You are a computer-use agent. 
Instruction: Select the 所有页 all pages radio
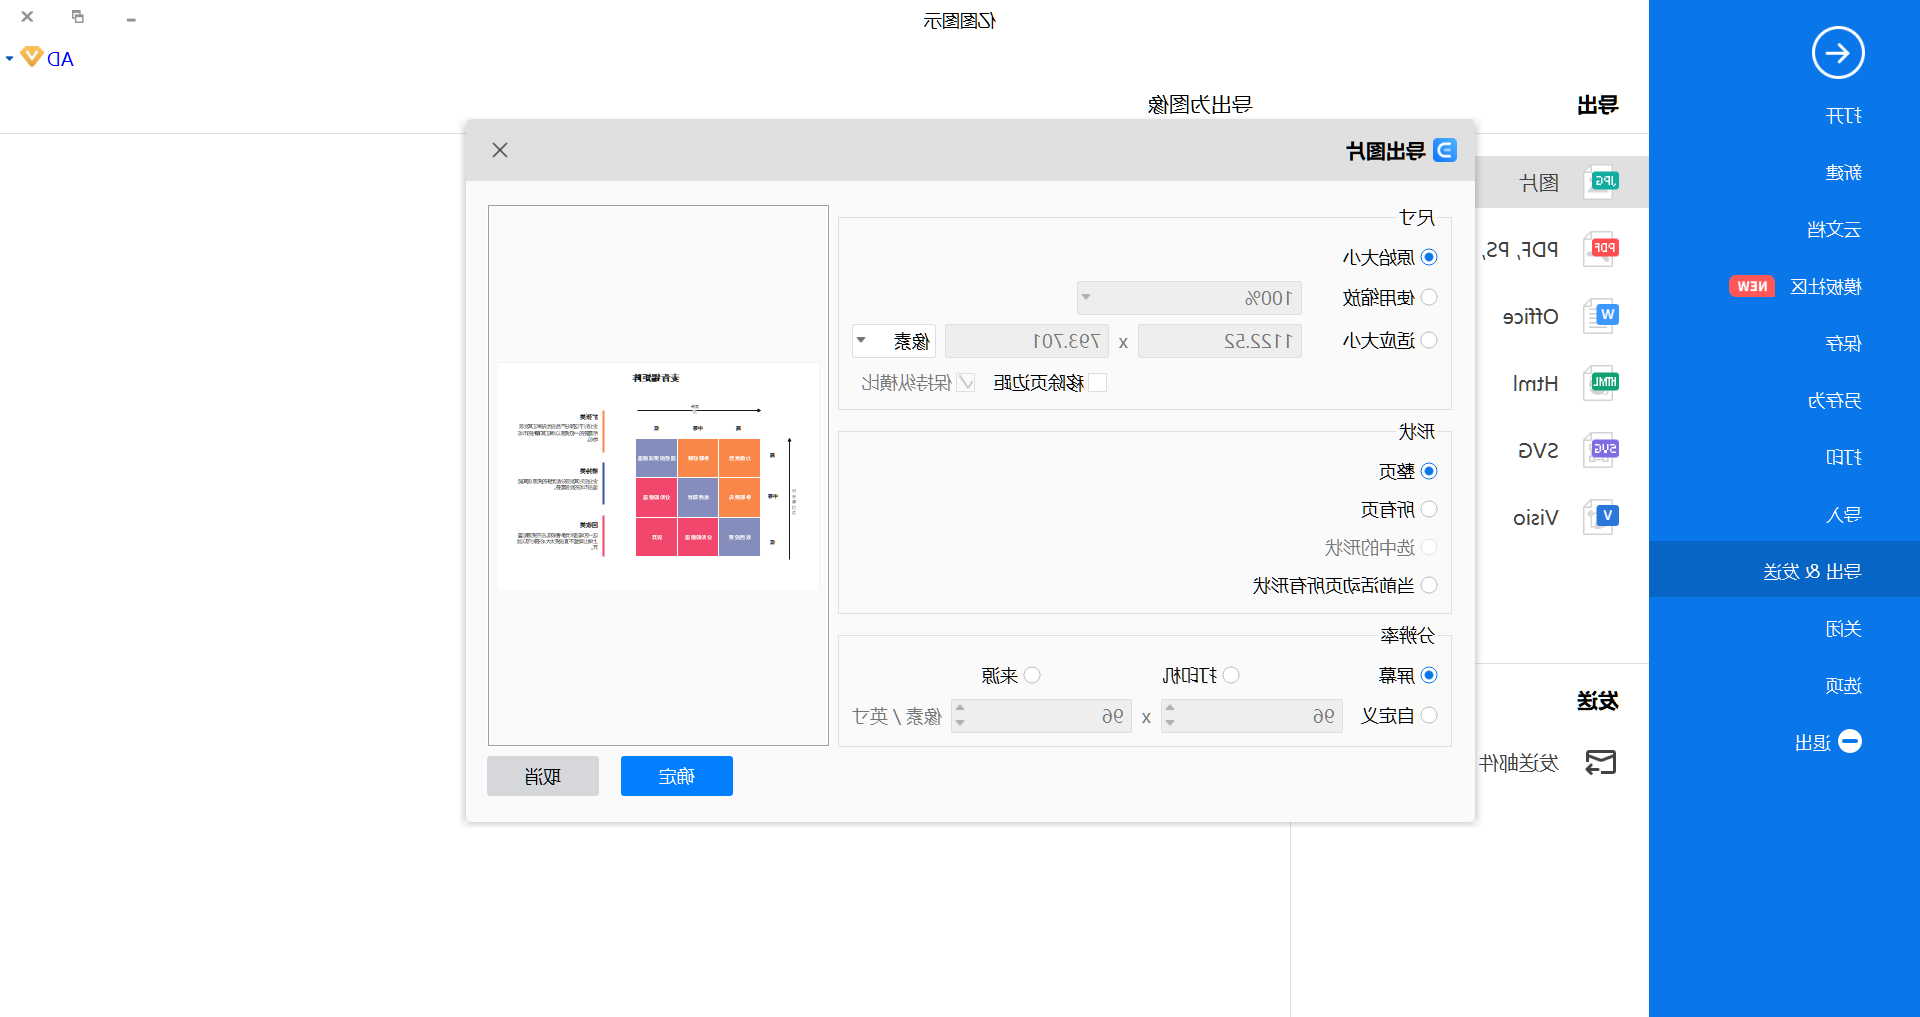pyautogui.click(x=1429, y=509)
